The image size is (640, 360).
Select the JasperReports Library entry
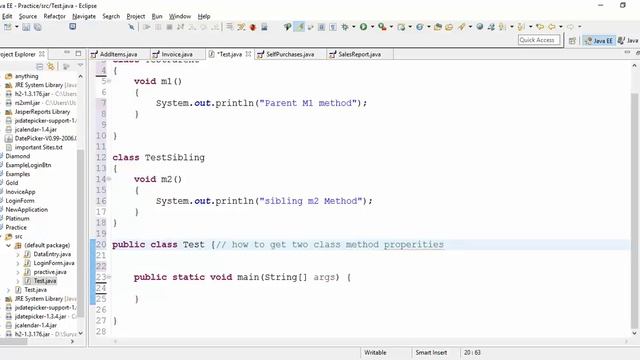coord(42,111)
